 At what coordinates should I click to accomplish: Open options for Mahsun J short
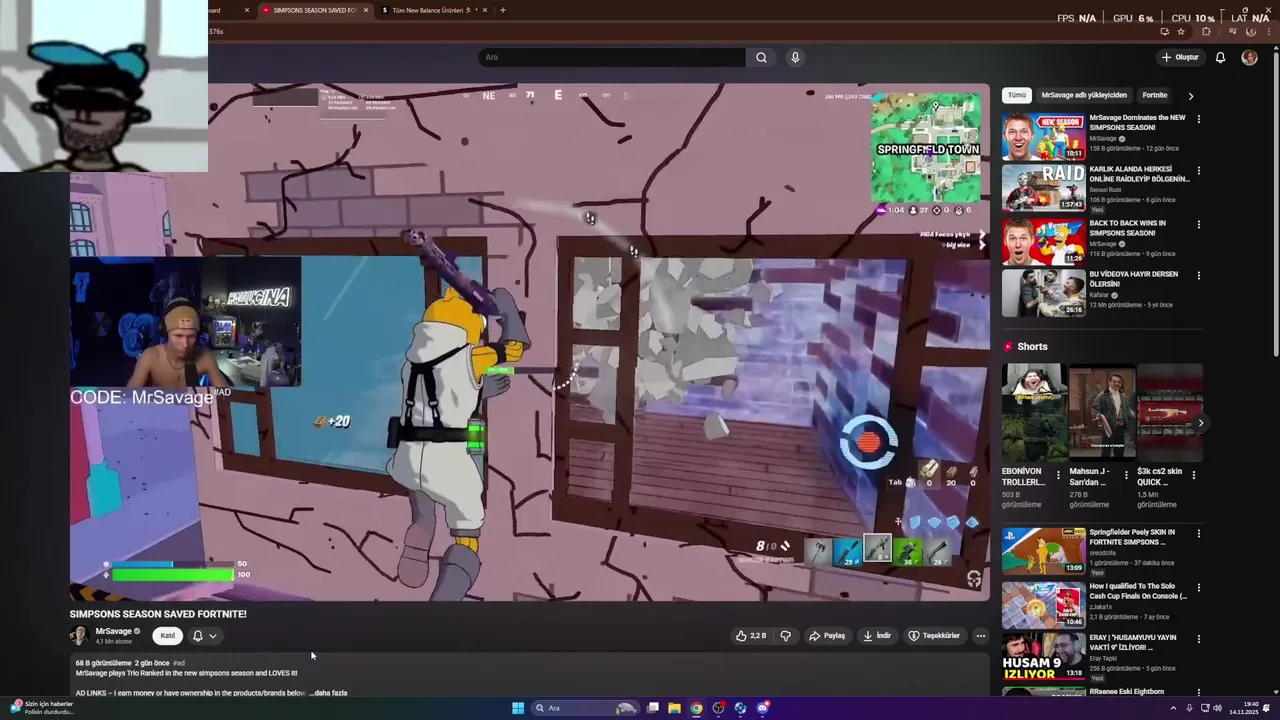coord(1126,474)
